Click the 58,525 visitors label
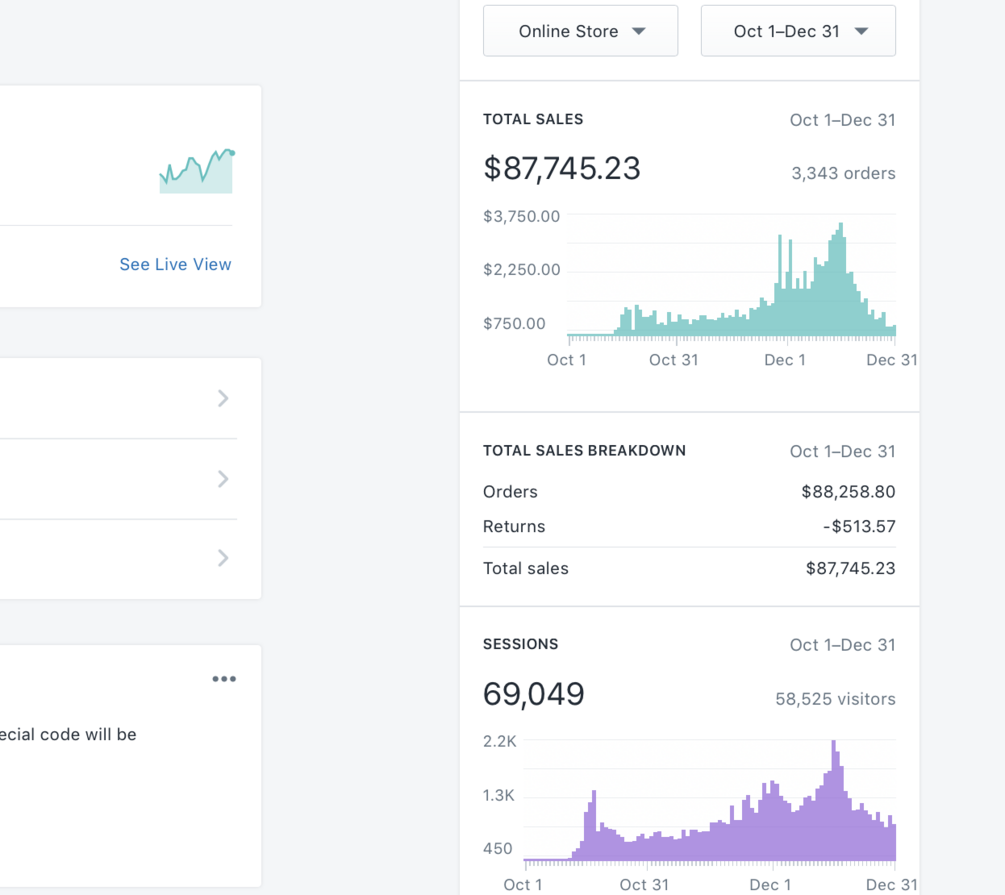The height and width of the screenshot is (895, 1005). (835, 699)
